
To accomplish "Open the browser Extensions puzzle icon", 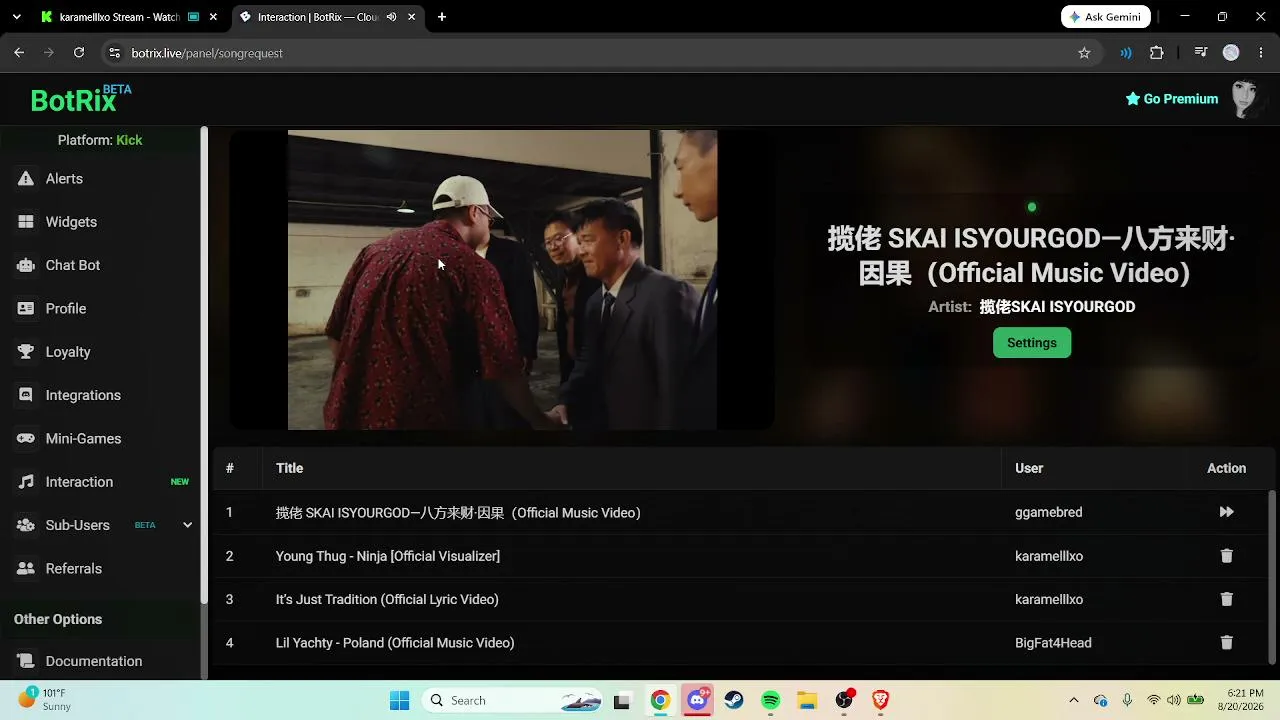I will [x=1157, y=53].
